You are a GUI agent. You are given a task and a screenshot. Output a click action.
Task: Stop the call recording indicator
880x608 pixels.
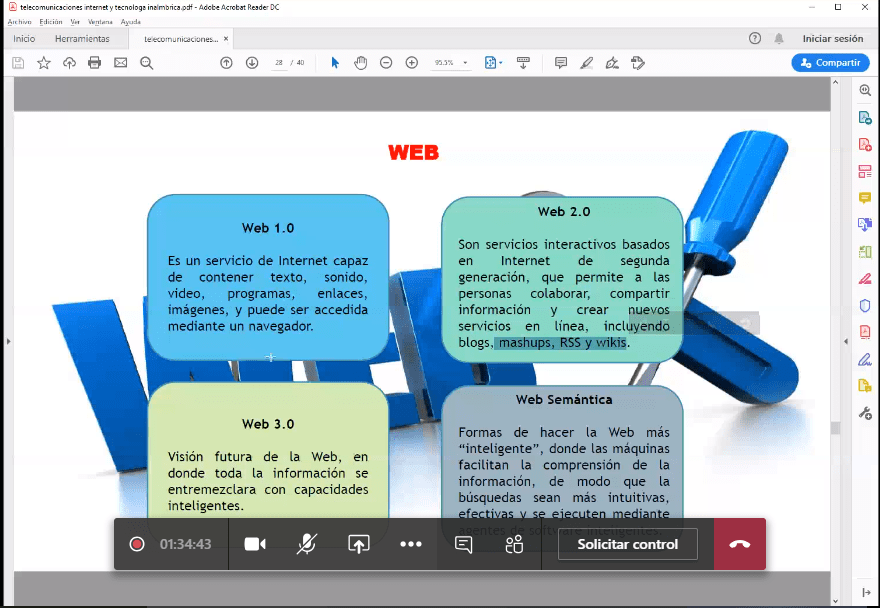click(137, 544)
